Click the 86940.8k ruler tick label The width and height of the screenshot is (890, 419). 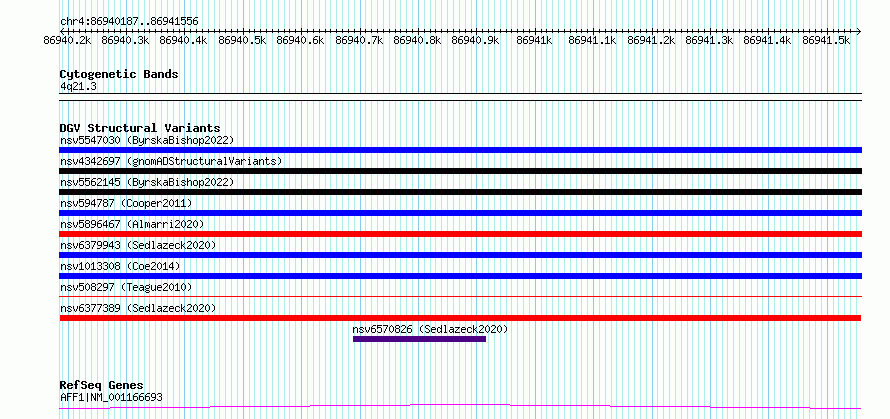click(417, 40)
